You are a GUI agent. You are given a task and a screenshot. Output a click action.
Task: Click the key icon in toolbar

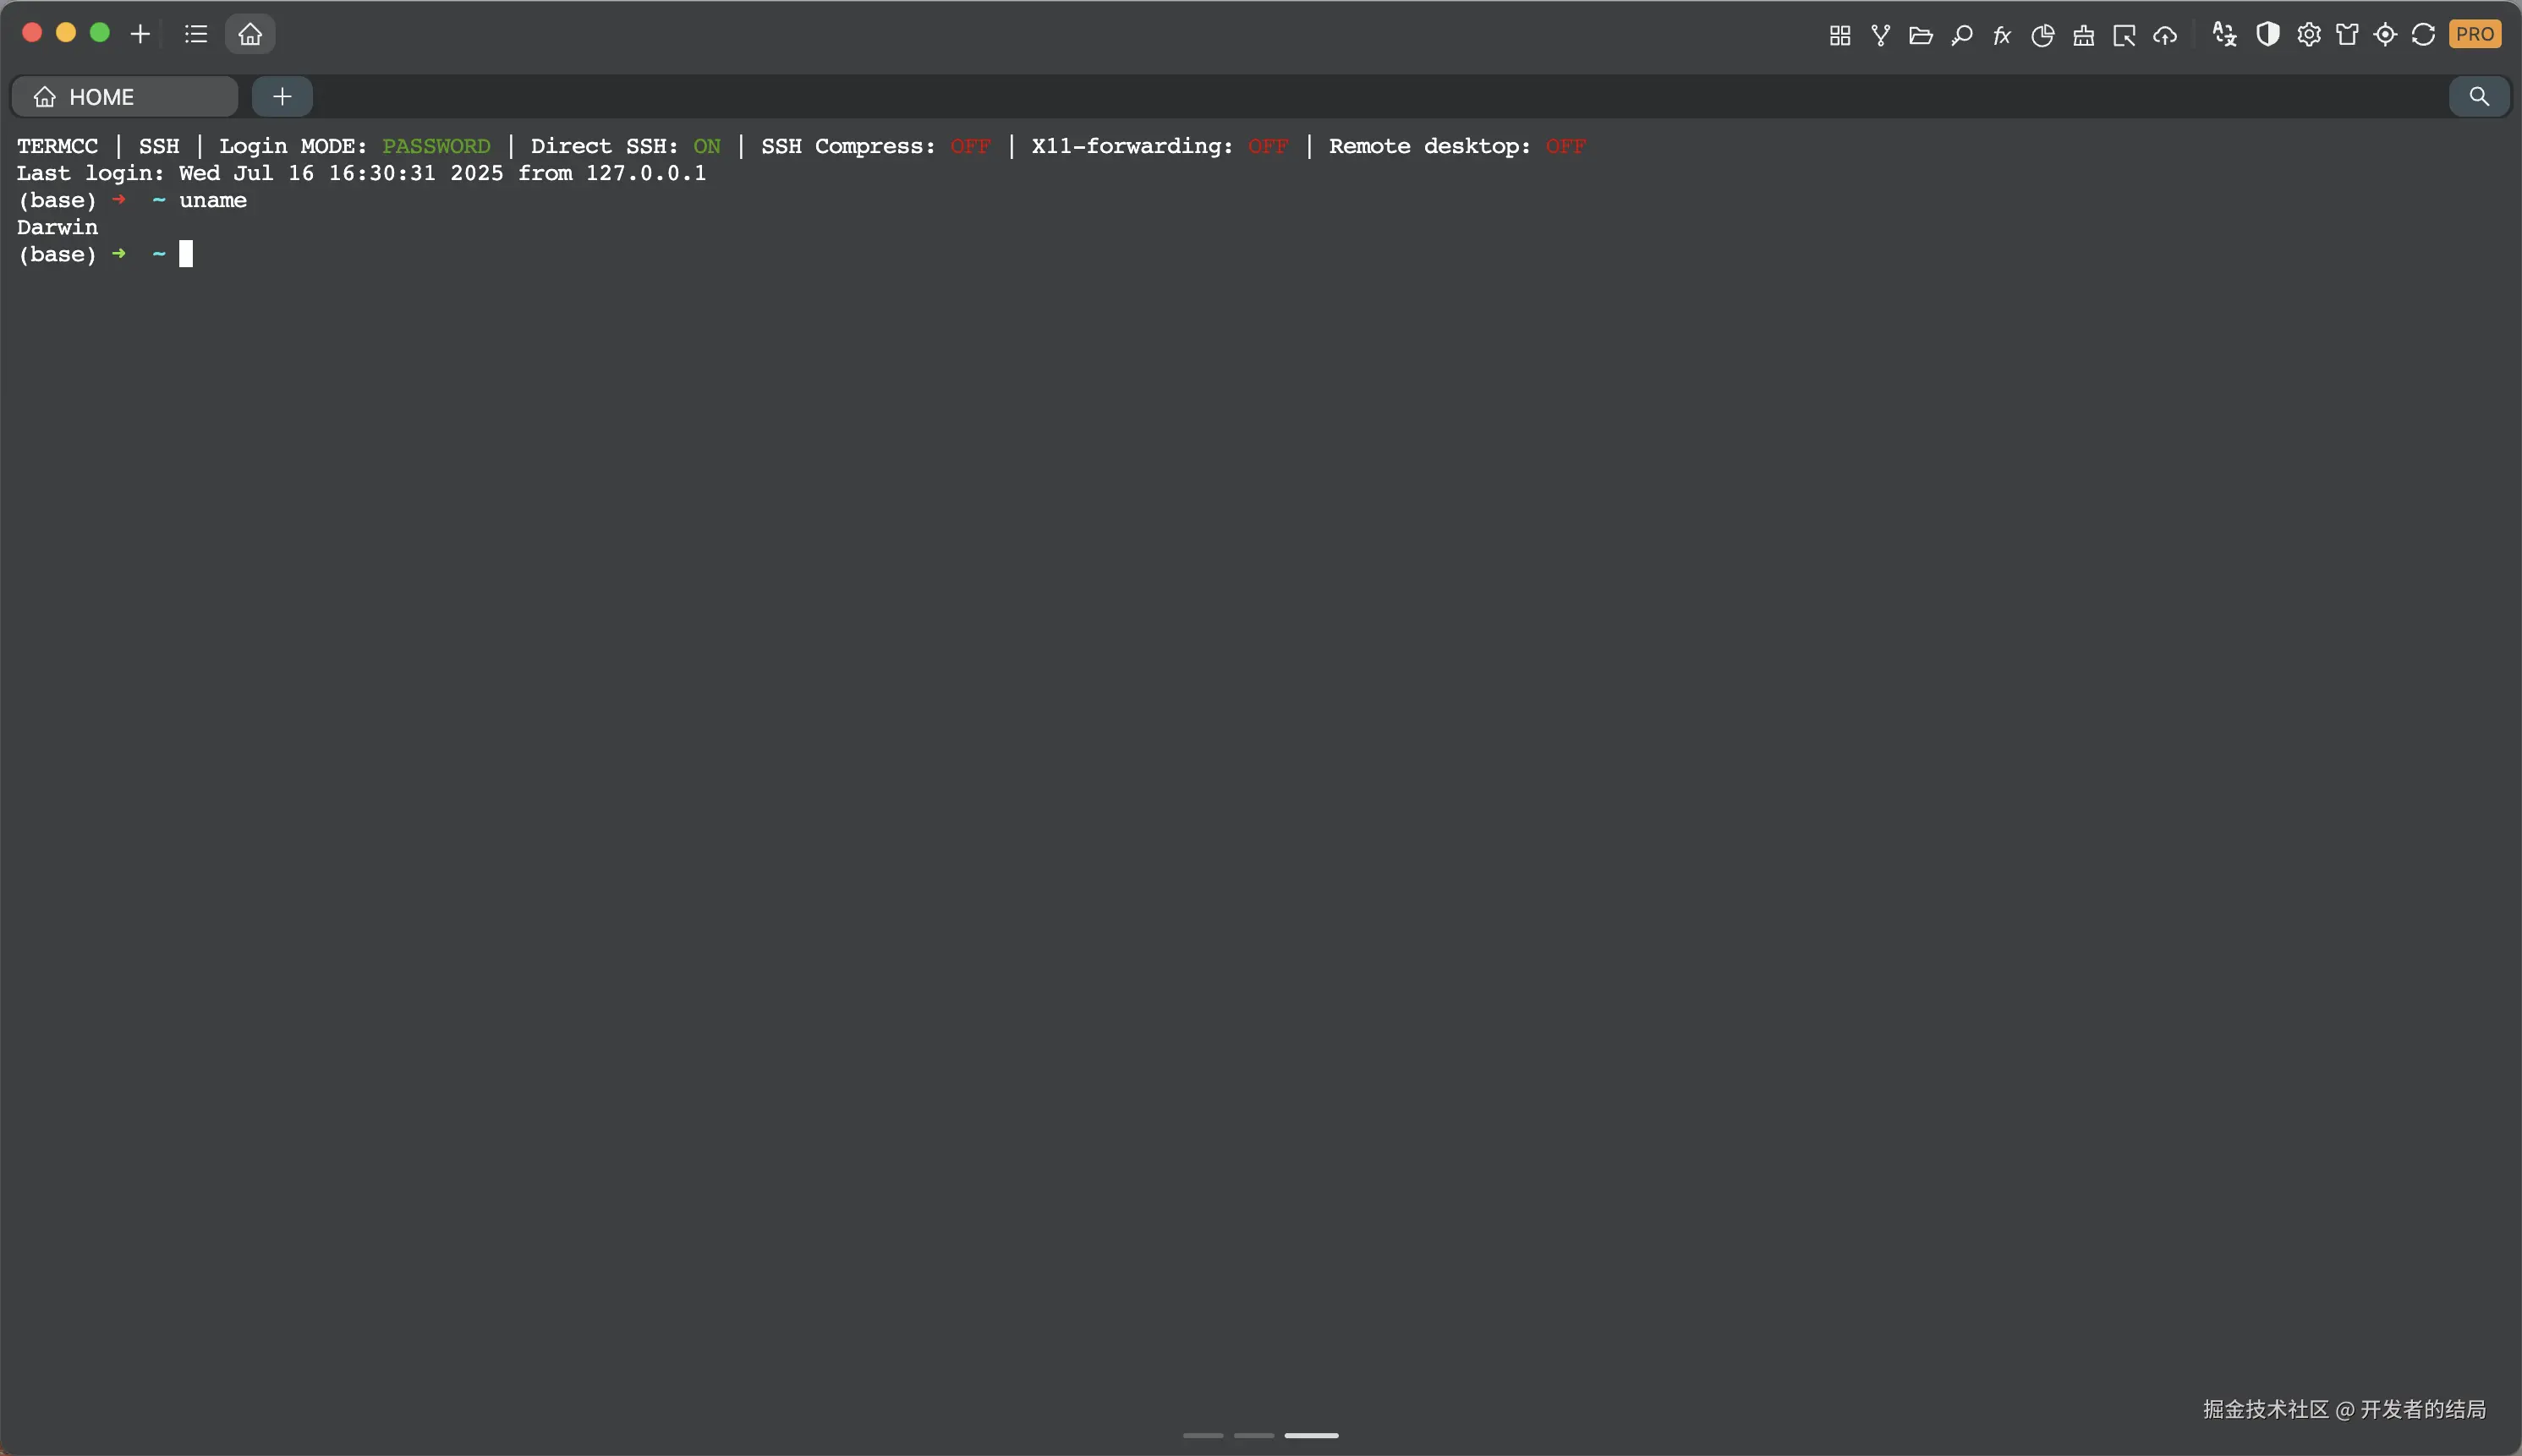click(x=1961, y=35)
